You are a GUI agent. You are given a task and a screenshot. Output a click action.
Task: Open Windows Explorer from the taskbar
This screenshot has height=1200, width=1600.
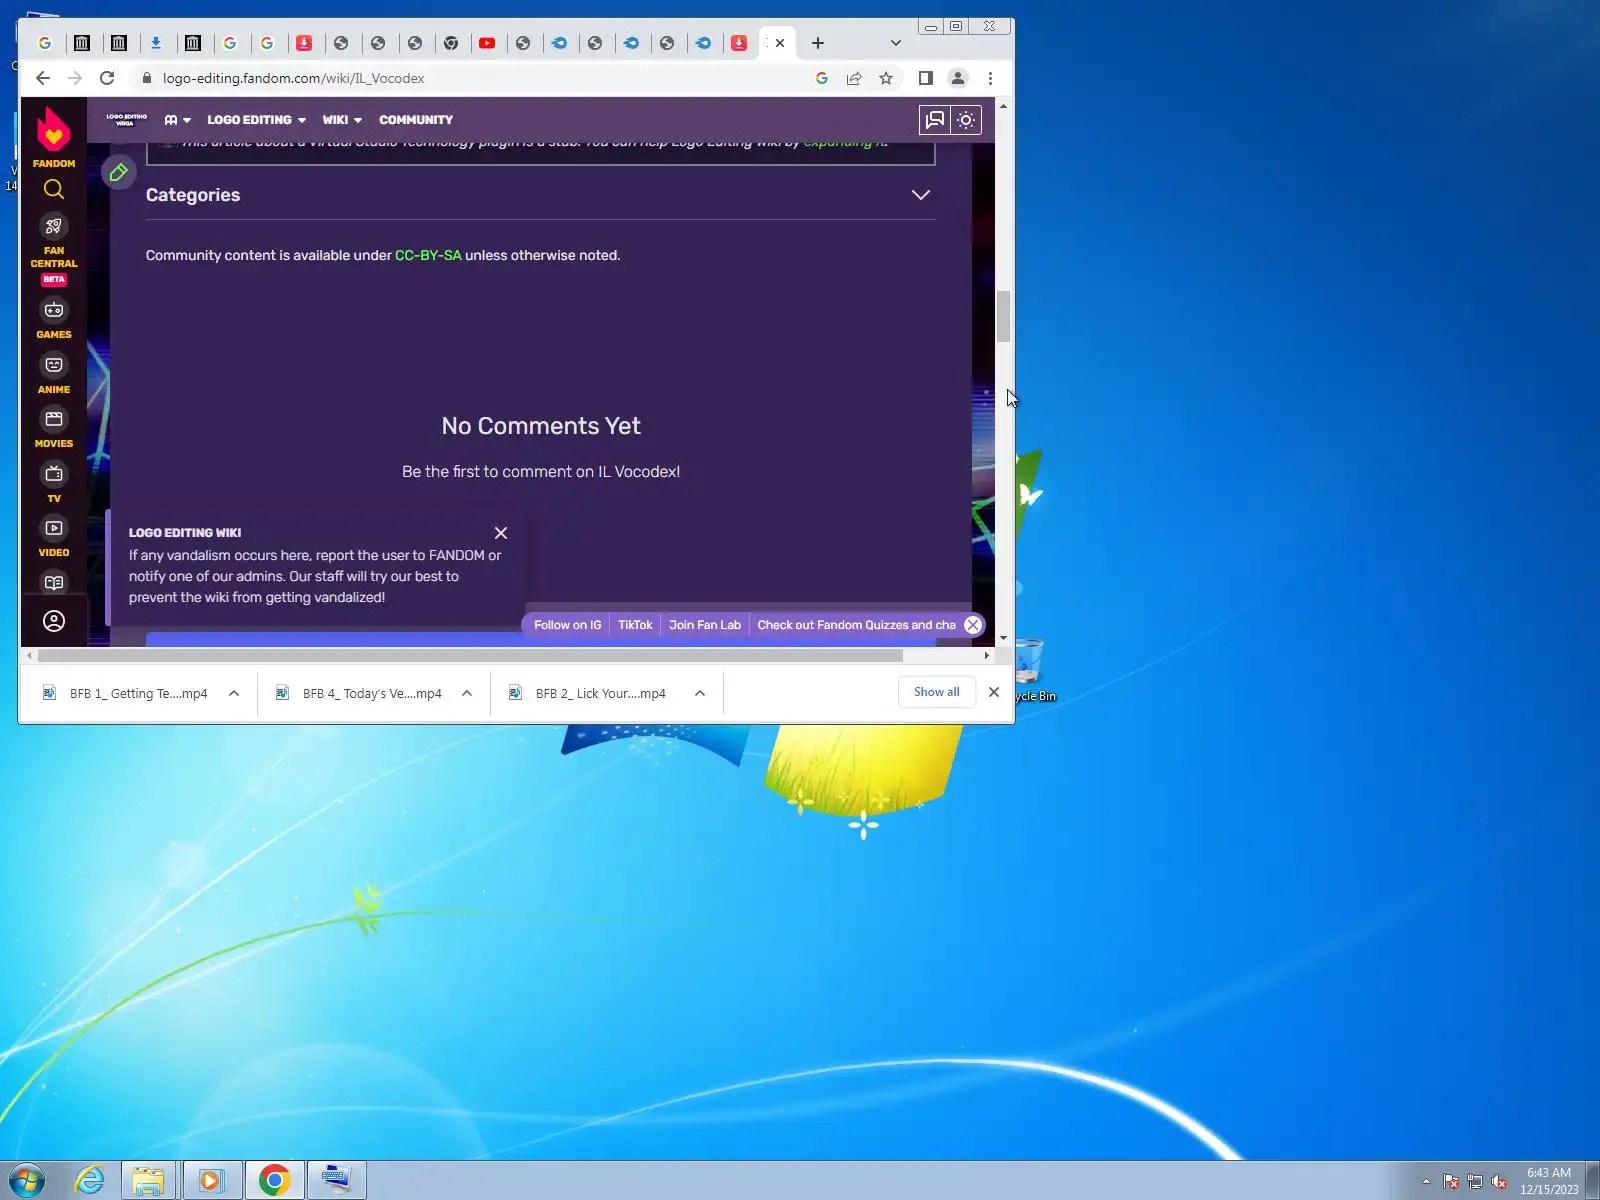[x=148, y=1181]
